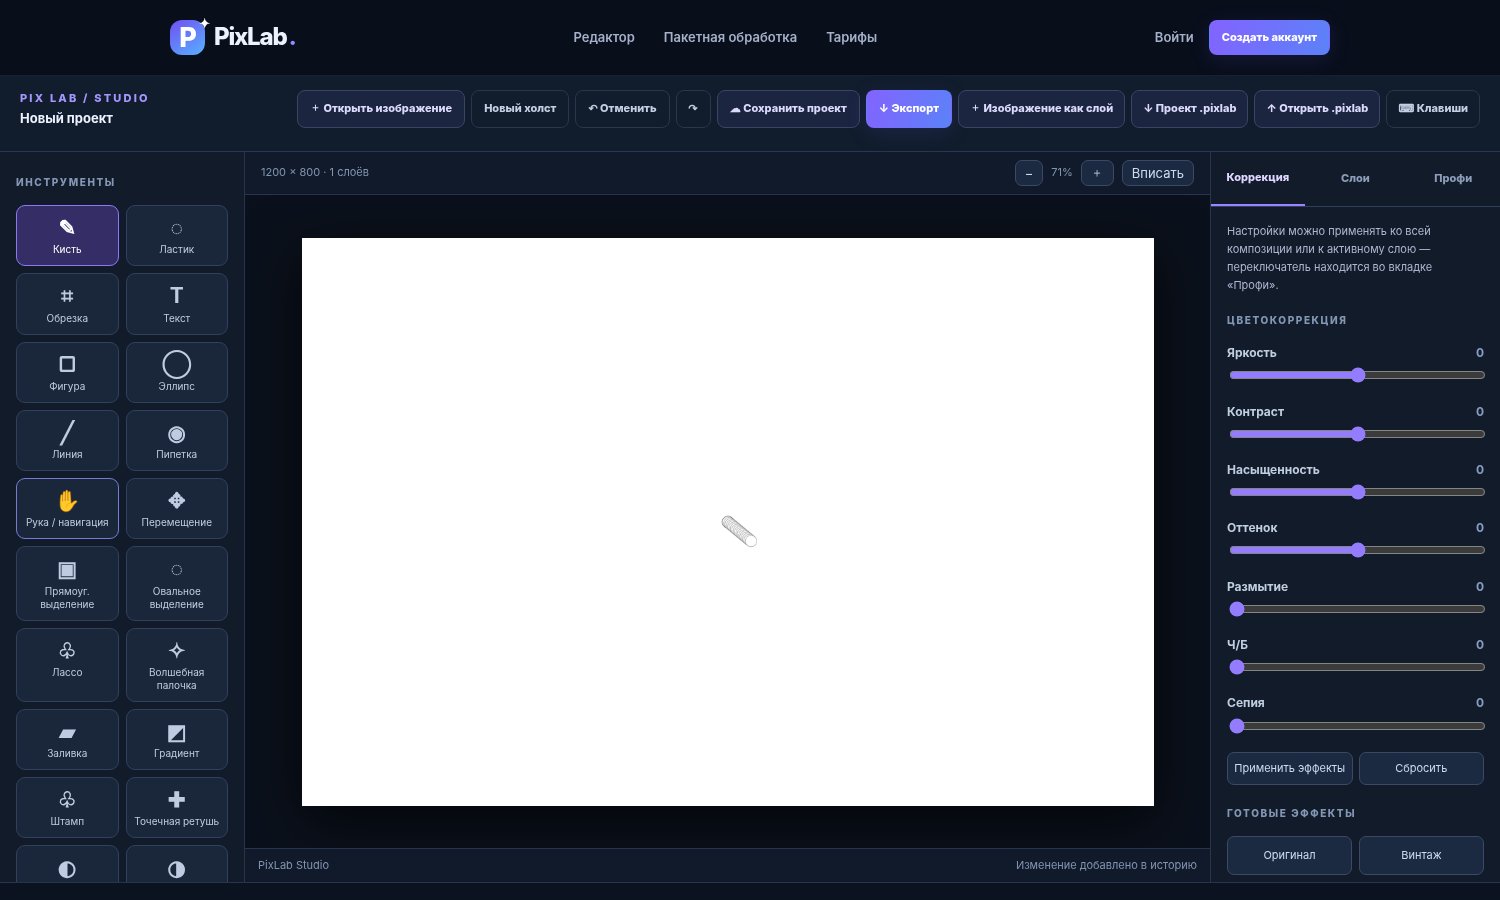This screenshot has height=900, width=1500.
Task: Activate the Пипетка eyedropper tool
Action: (x=176, y=440)
